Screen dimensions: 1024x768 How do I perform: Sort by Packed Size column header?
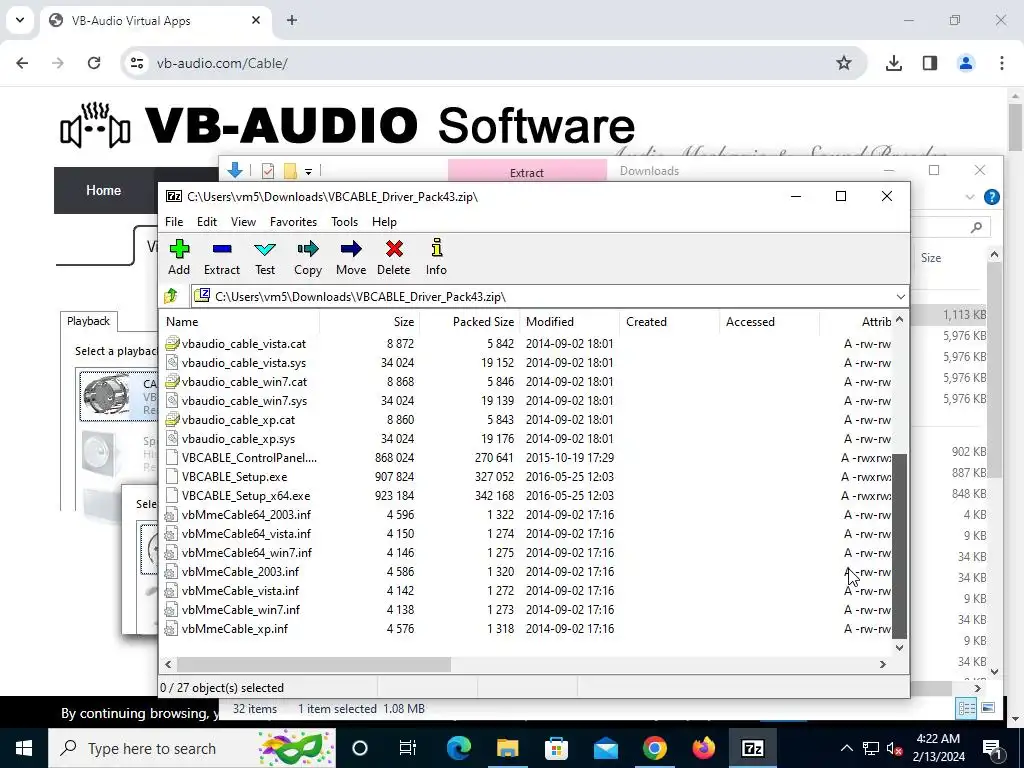470,322
